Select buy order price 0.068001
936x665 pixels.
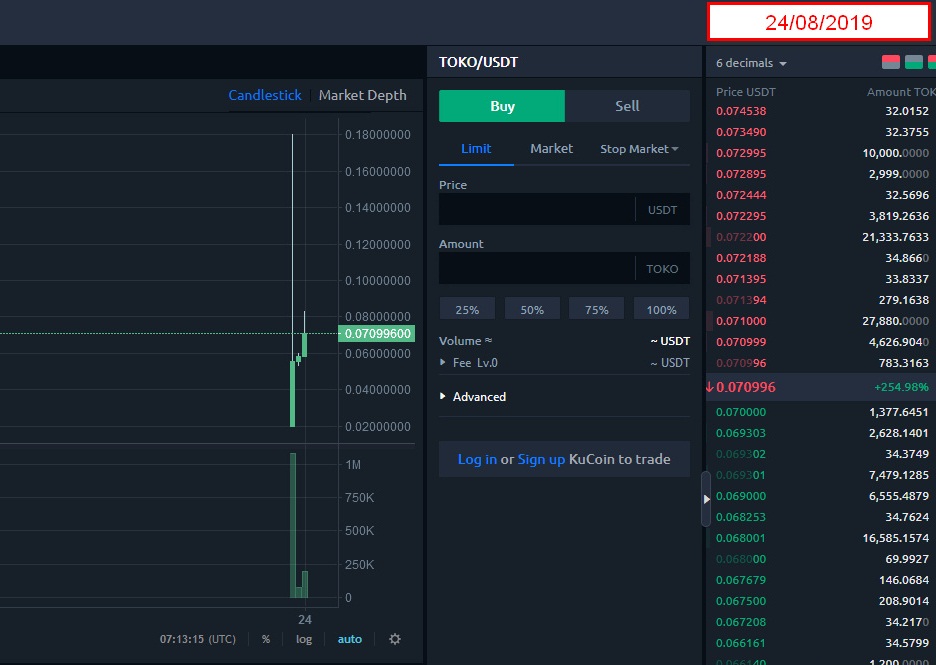click(x=741, y=538)
